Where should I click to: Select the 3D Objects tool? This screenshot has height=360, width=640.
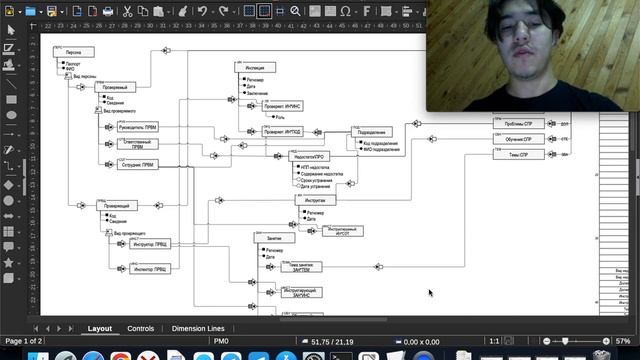pyautogui.click(x=9, y=278)
